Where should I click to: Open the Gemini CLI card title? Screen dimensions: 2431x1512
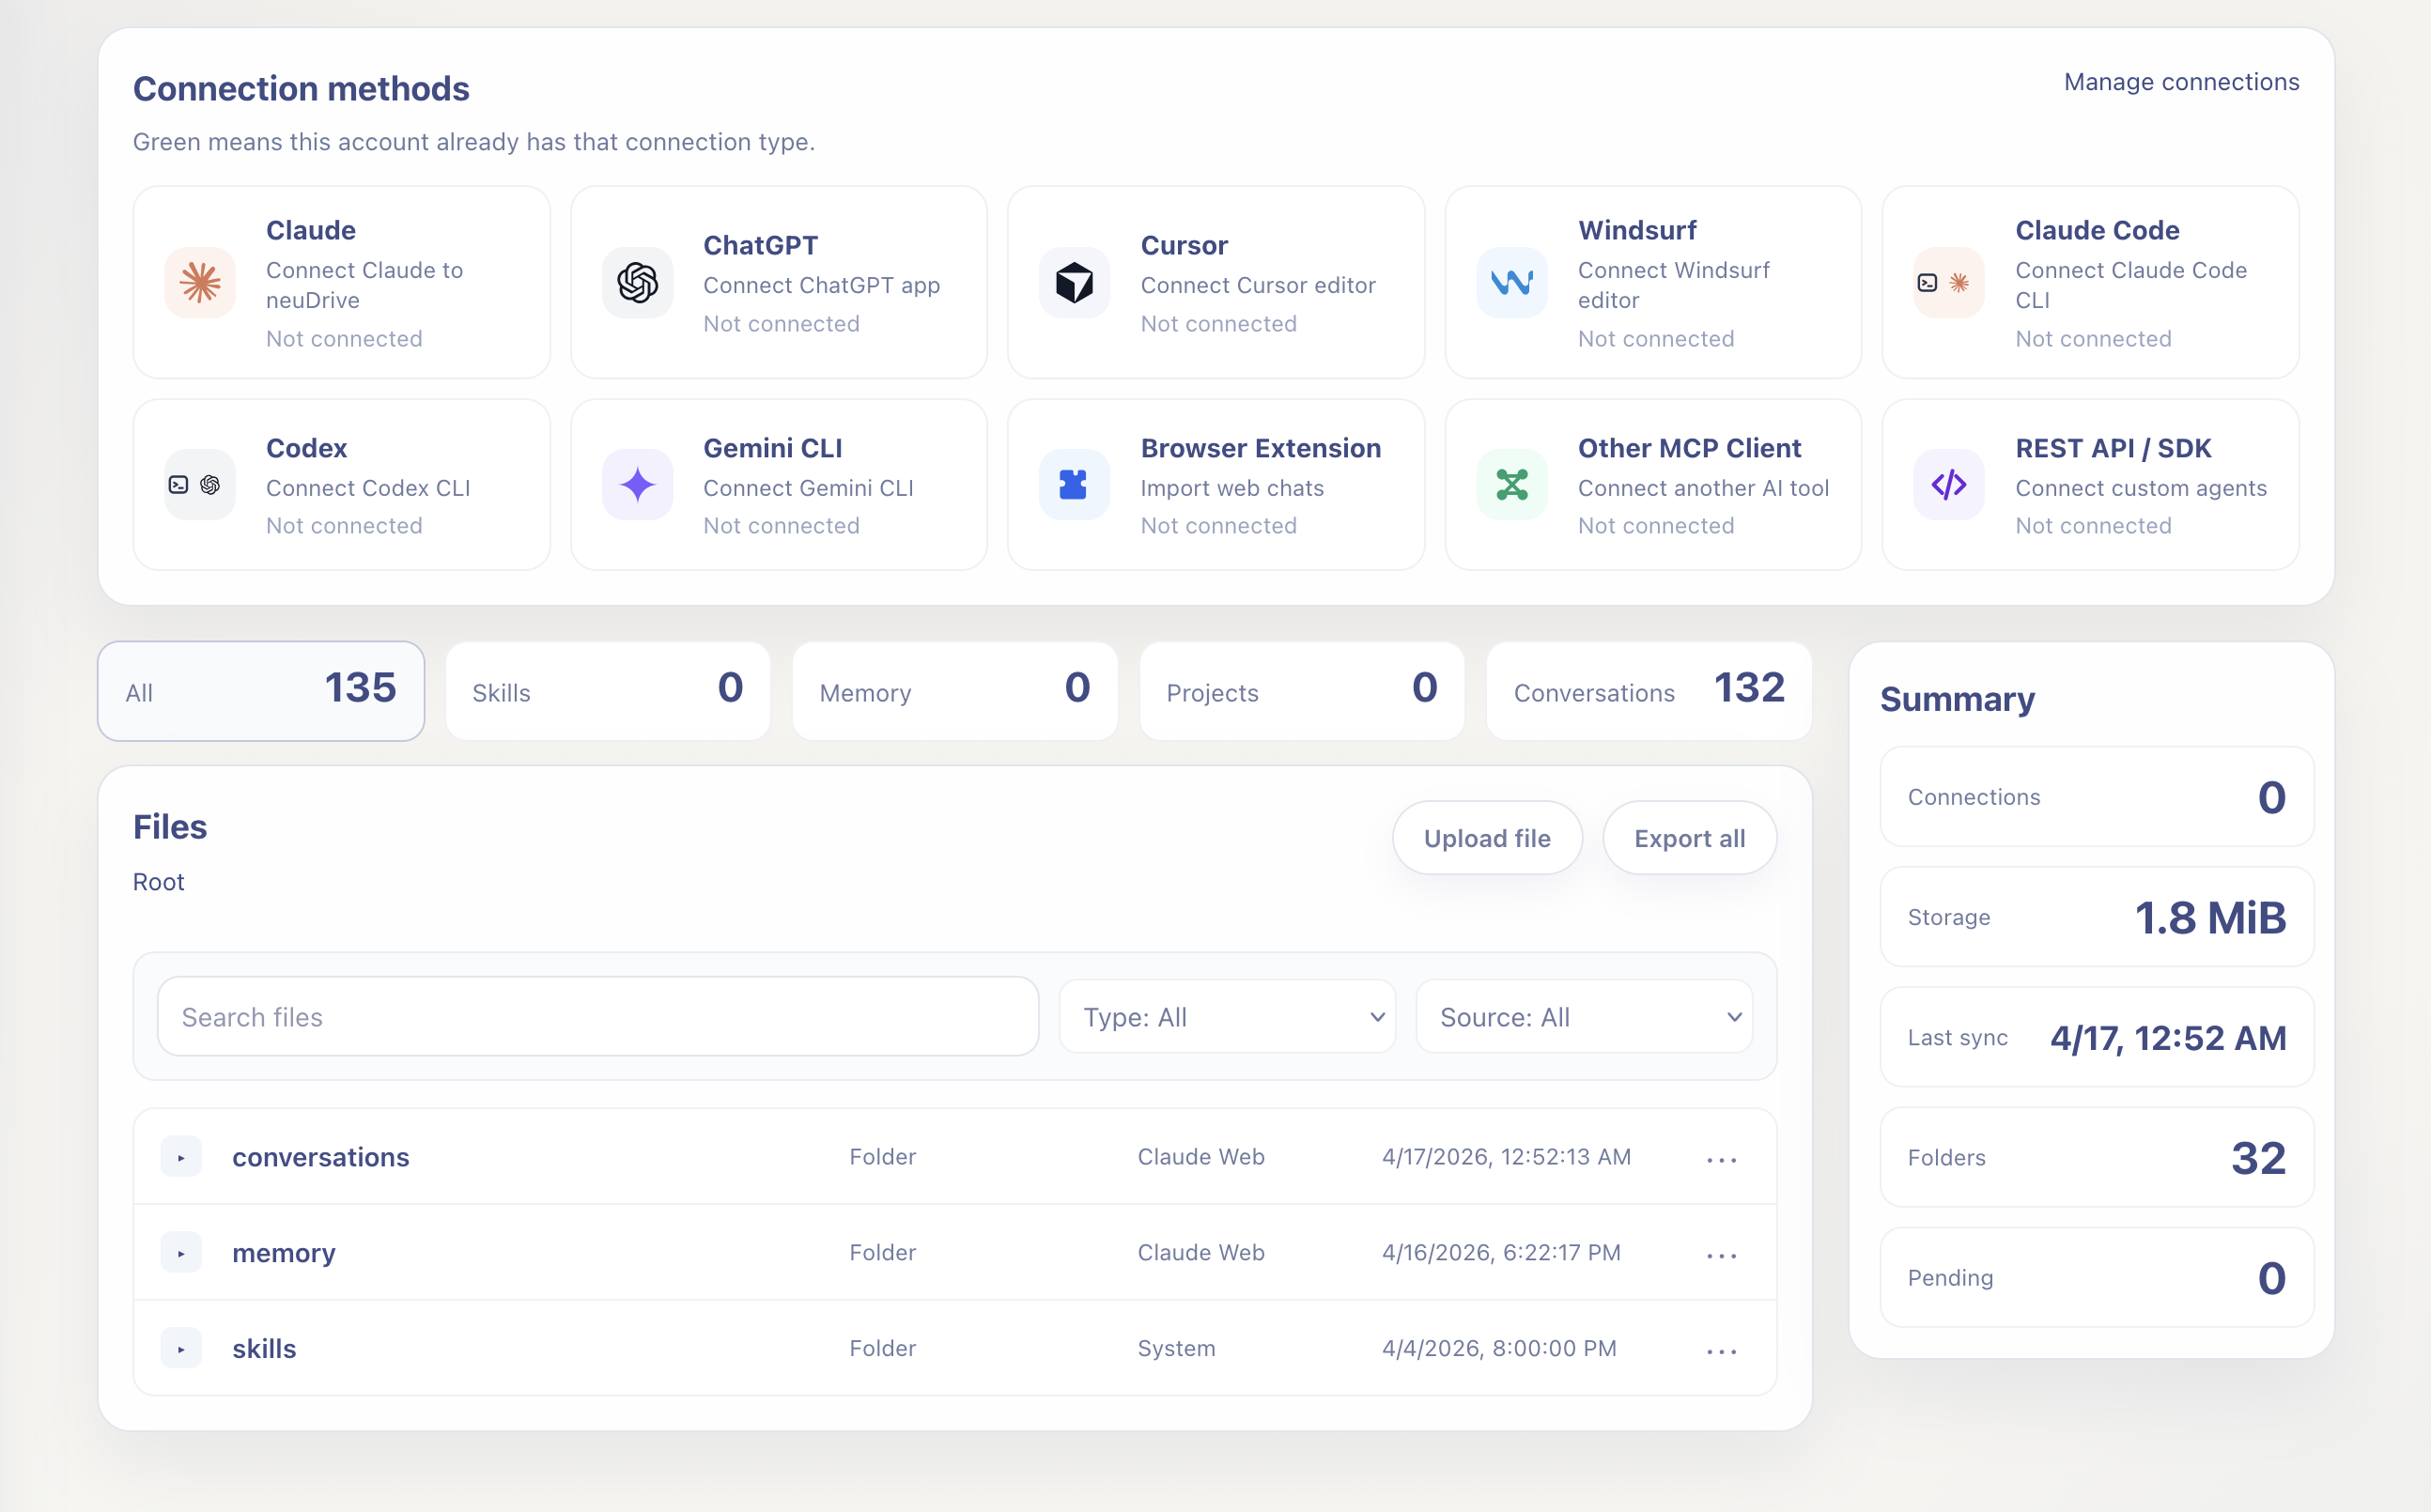point(773,448)
